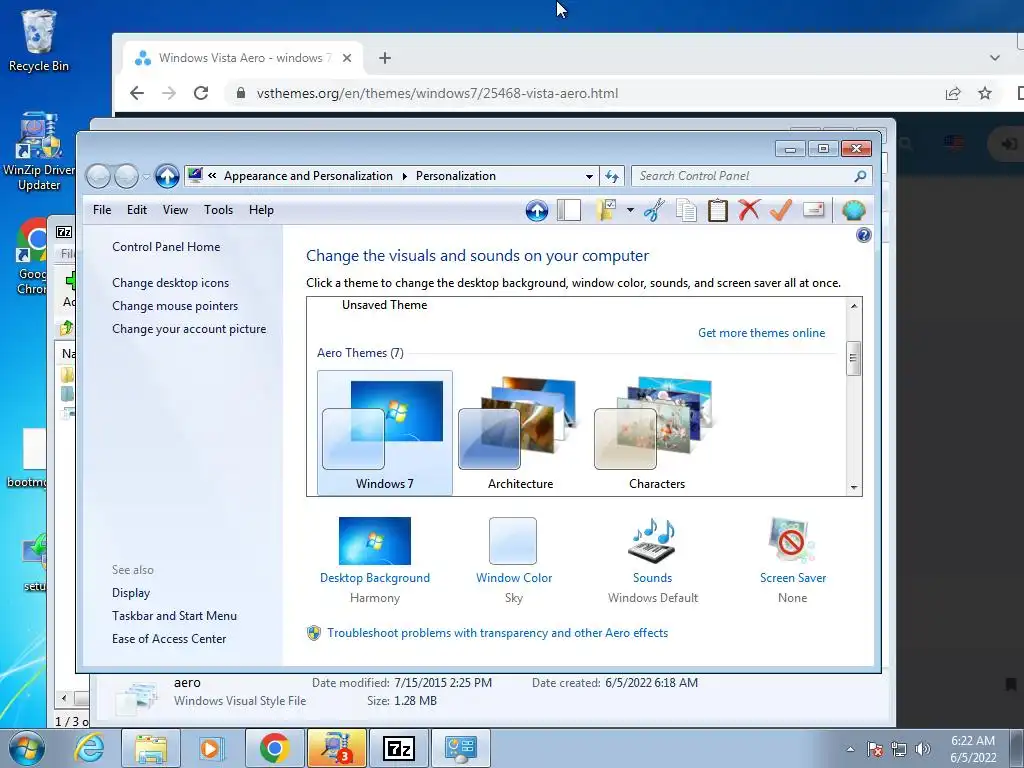This screenshot has width=1024, height=768.
Task: Click the blue Up arrow in Classic Shell toolbar
Action: click(537, 210)
